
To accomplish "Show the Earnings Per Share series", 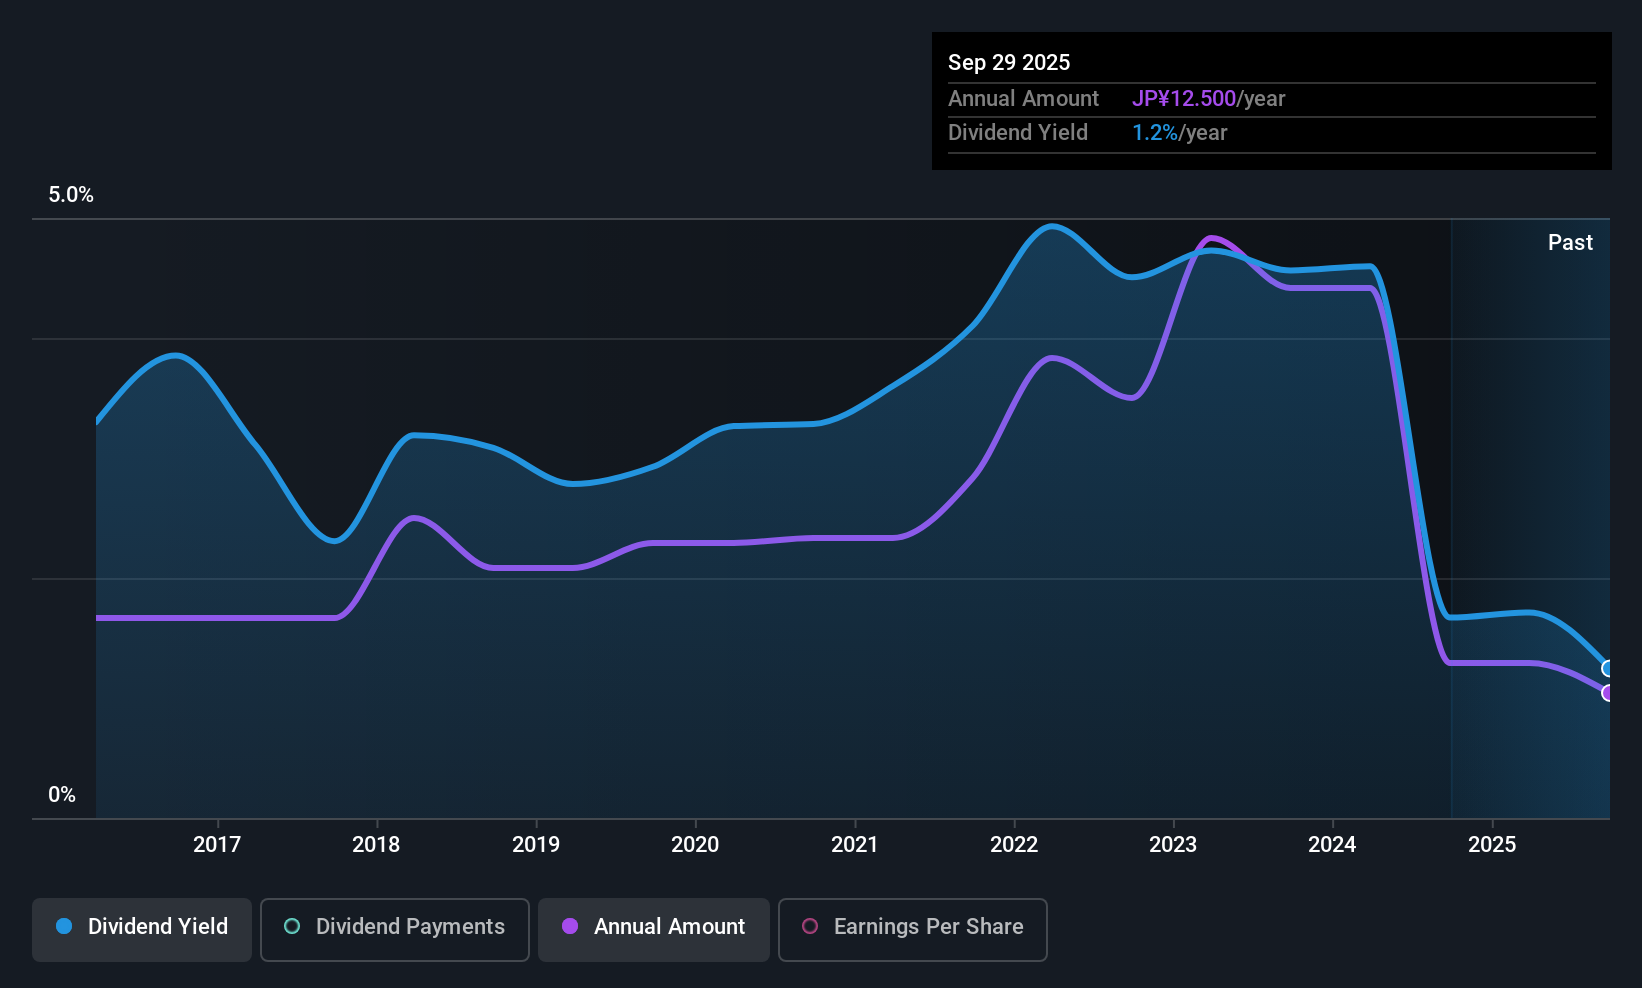I will (912, 929).
